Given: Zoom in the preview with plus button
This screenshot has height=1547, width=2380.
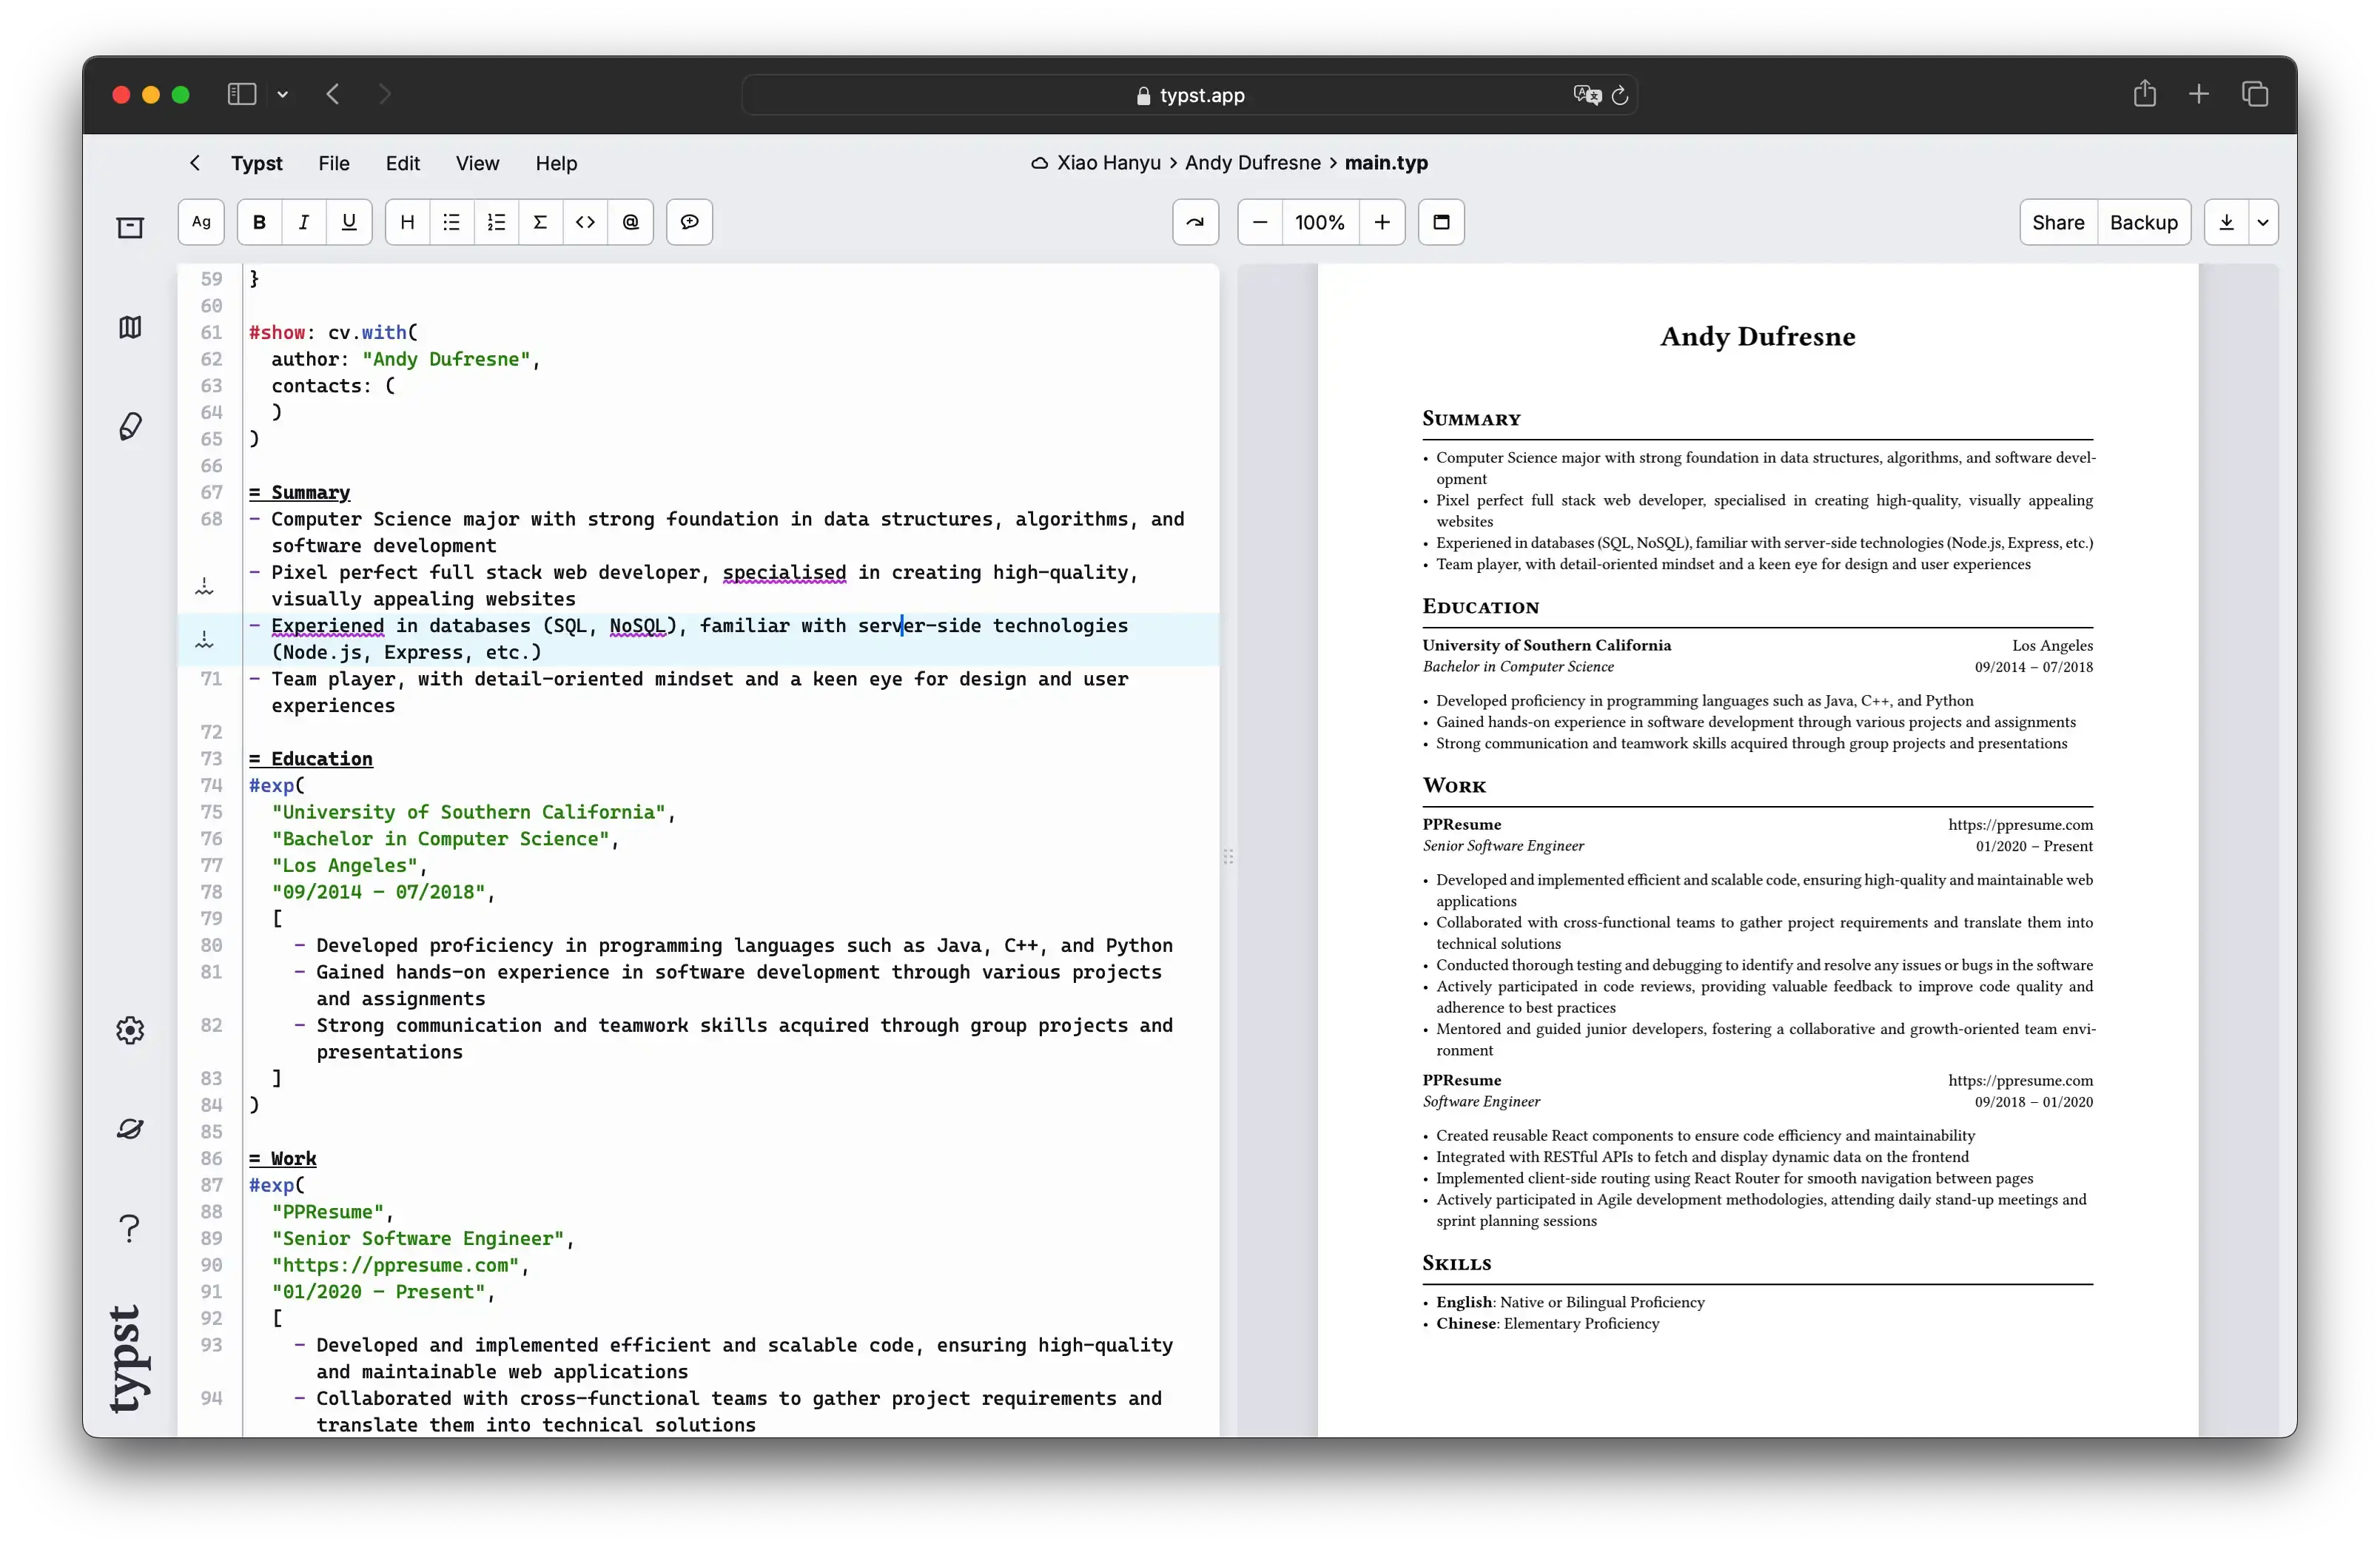Looking at the screenshot, I should (1382, 222).
